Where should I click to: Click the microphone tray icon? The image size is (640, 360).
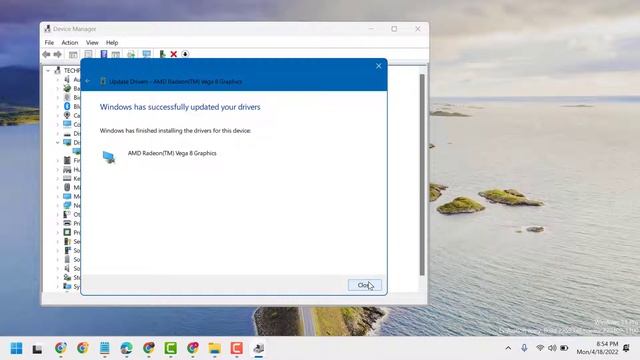[x=524, y=348]
